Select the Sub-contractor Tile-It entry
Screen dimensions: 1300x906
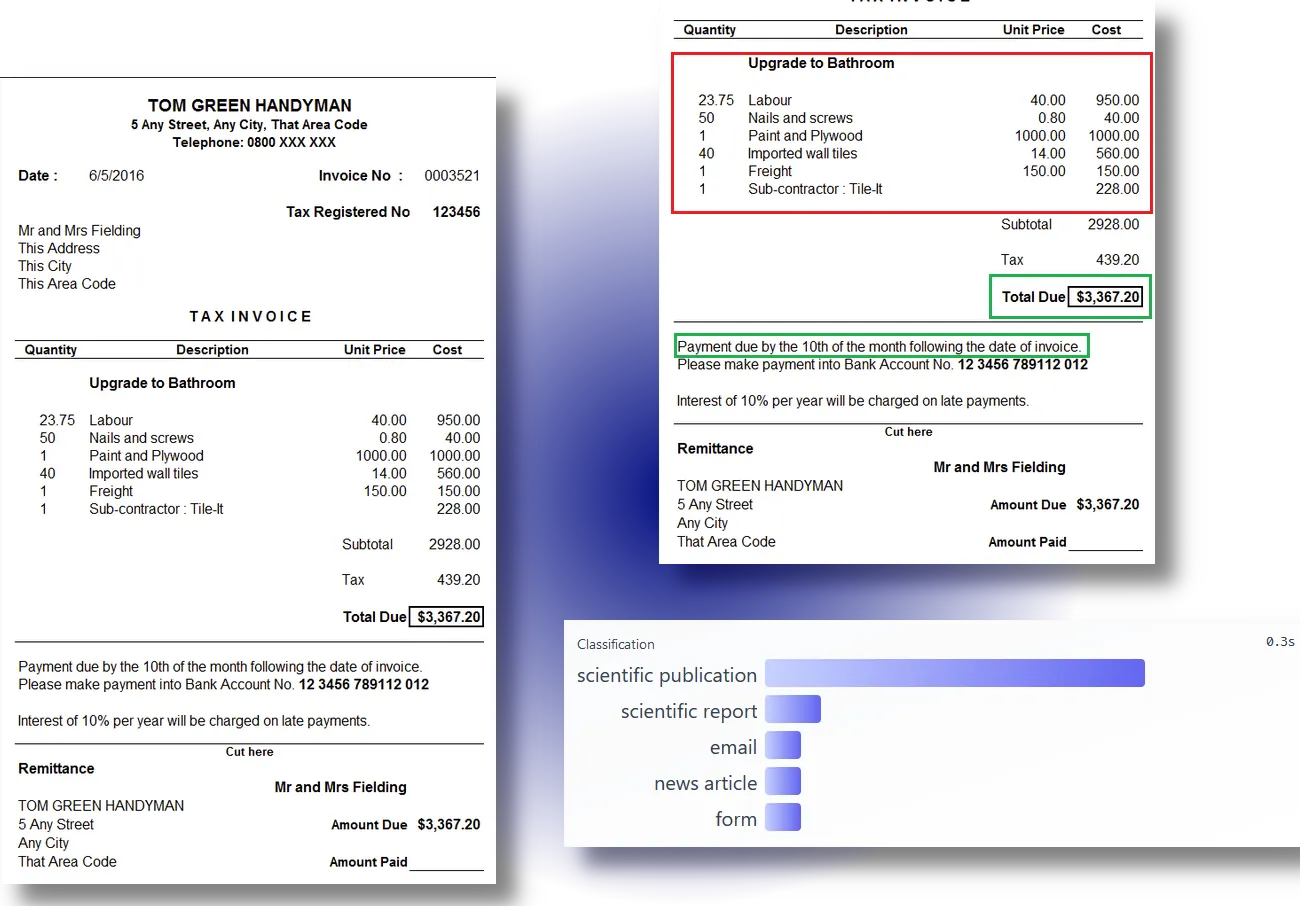[156, 509]
